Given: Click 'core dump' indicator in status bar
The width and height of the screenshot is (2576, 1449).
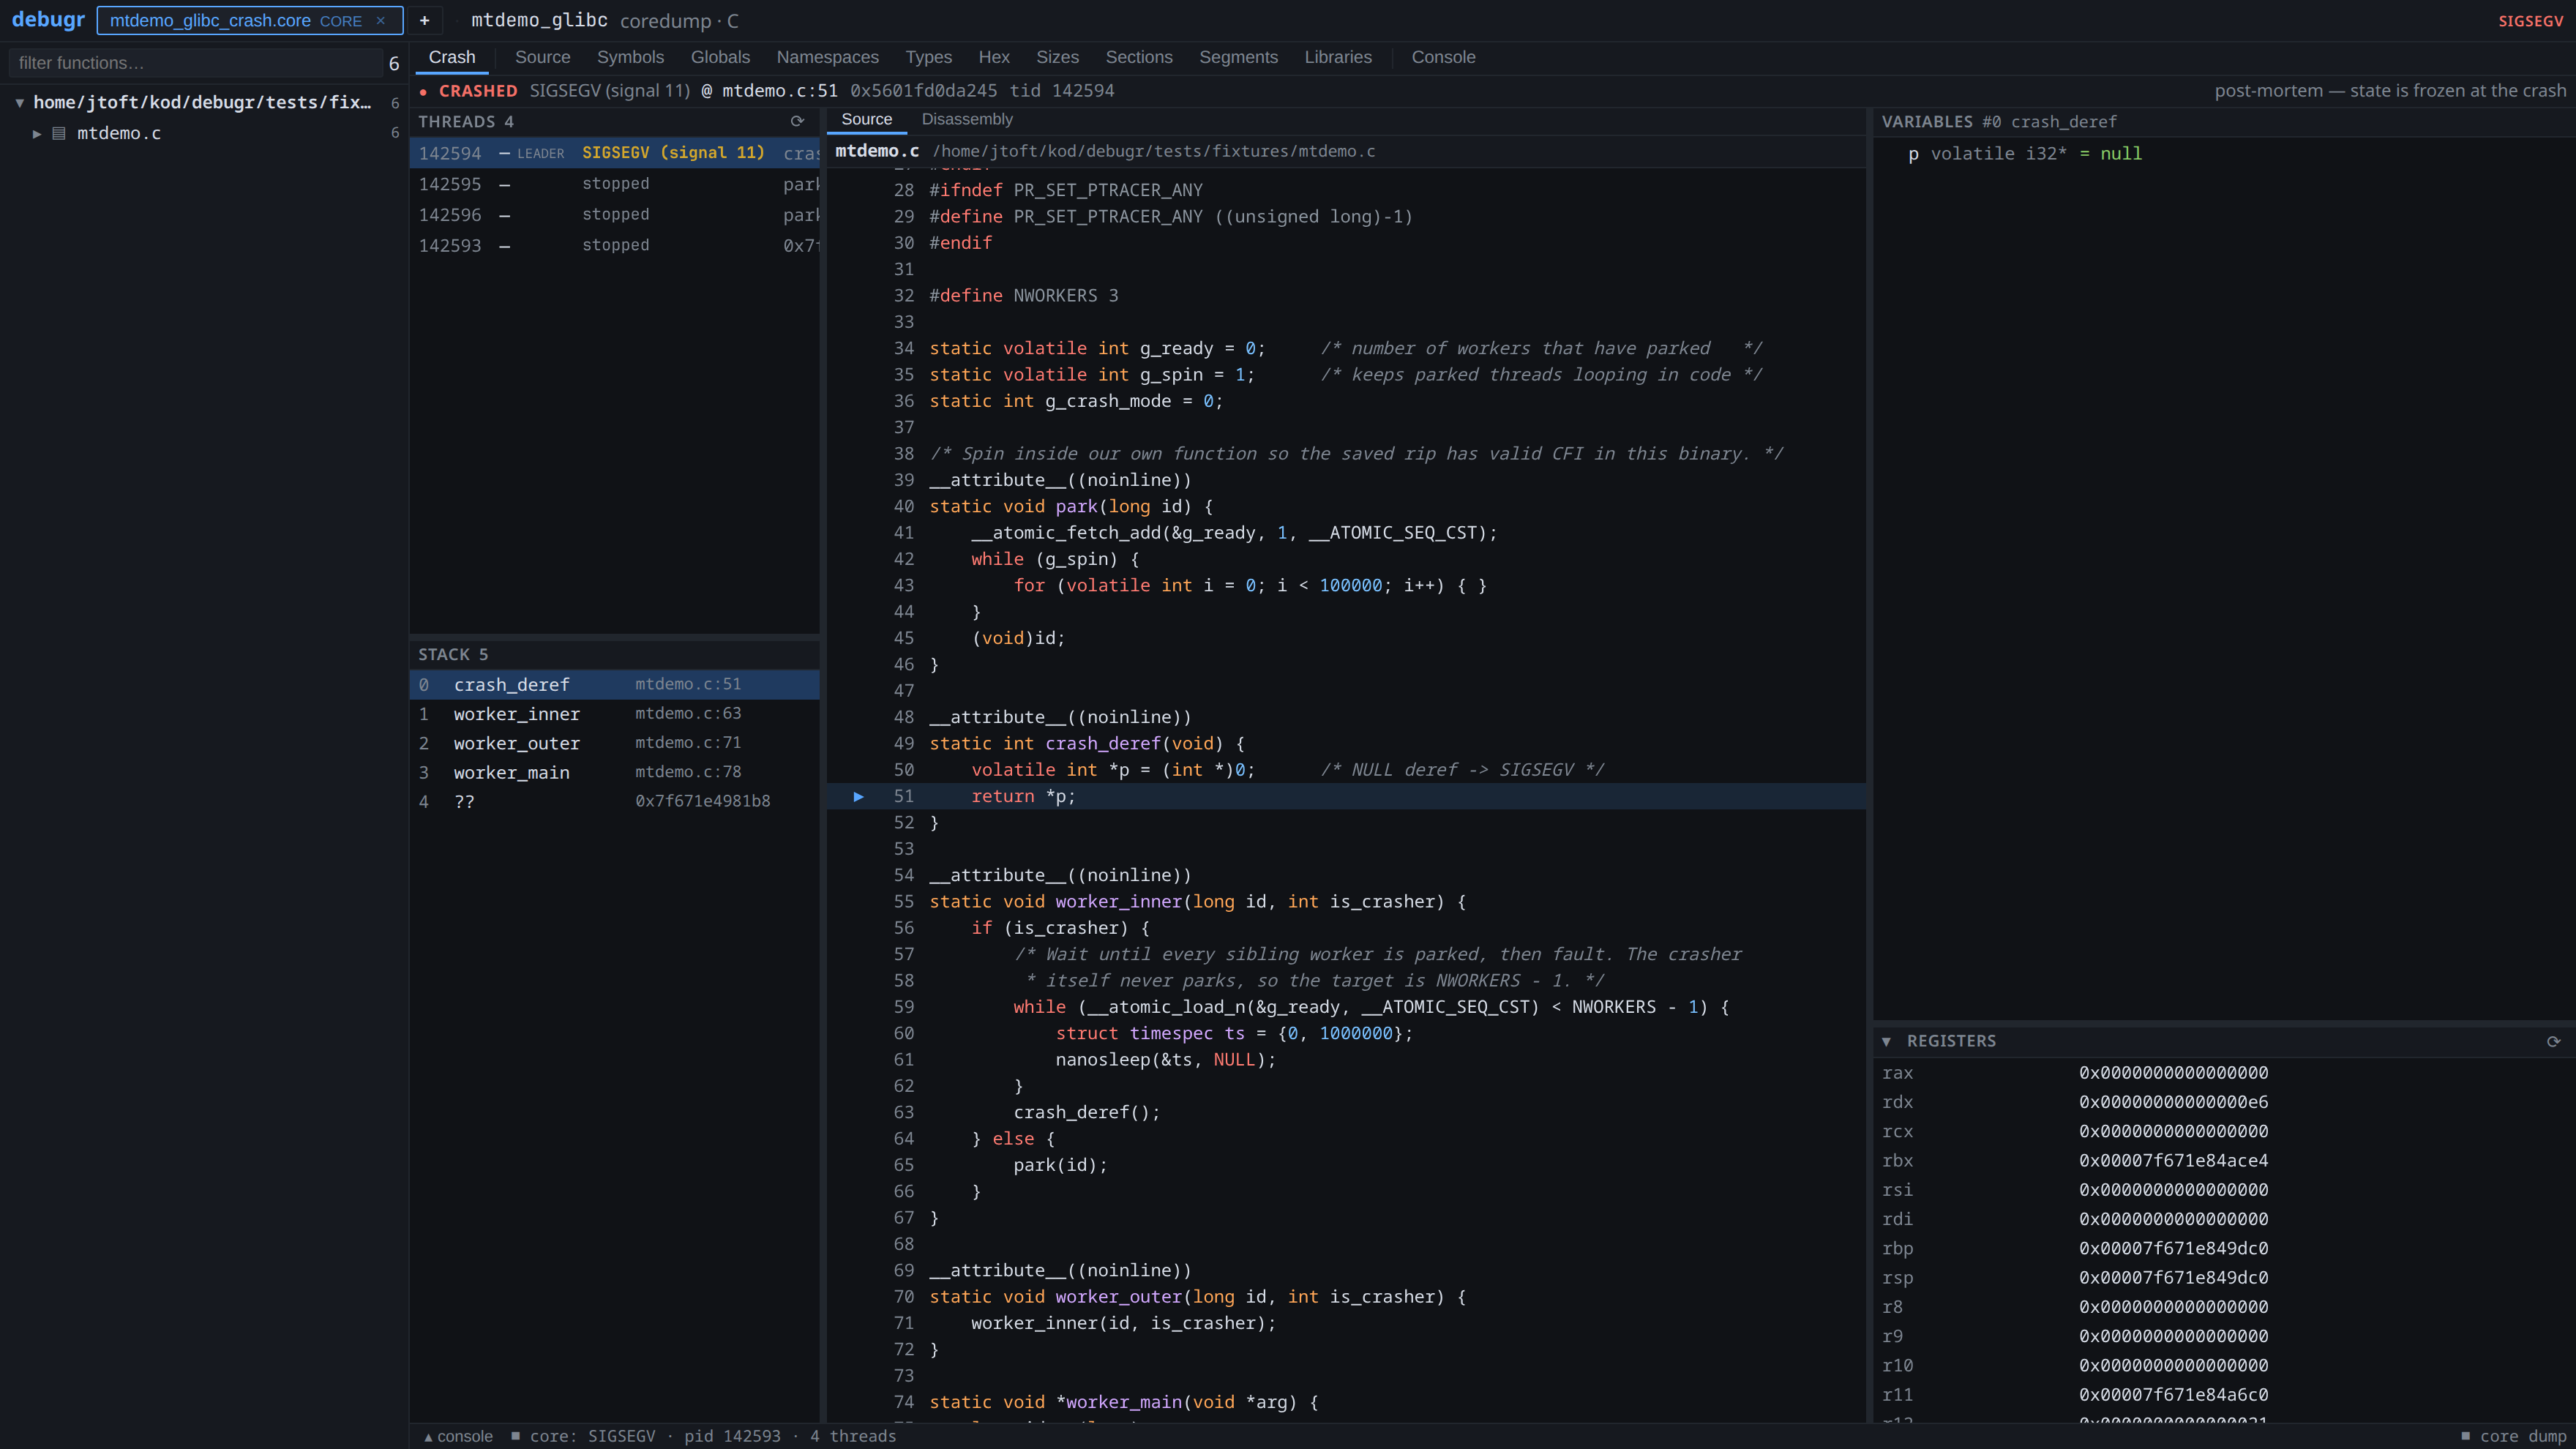Looking at the screenshot, I should pyautogui.click(x=2513, y=1436).
